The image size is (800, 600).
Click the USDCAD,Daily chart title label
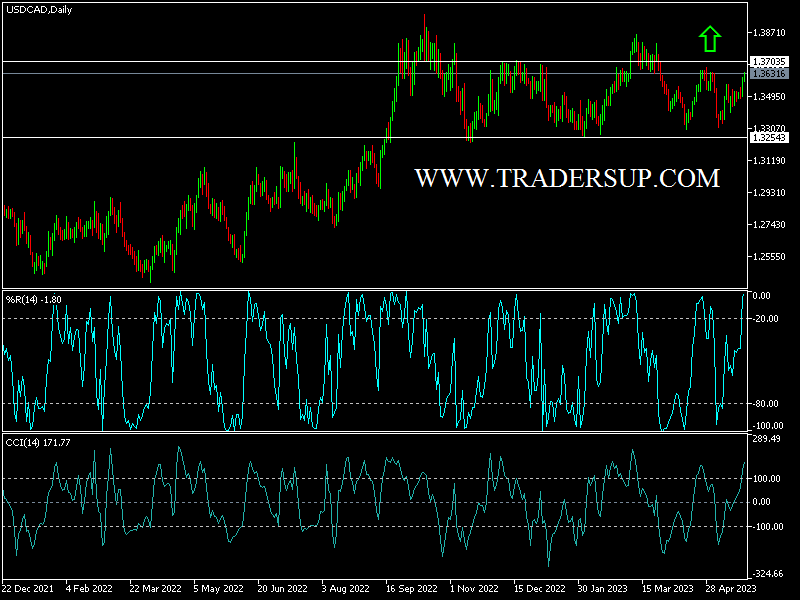39,10
